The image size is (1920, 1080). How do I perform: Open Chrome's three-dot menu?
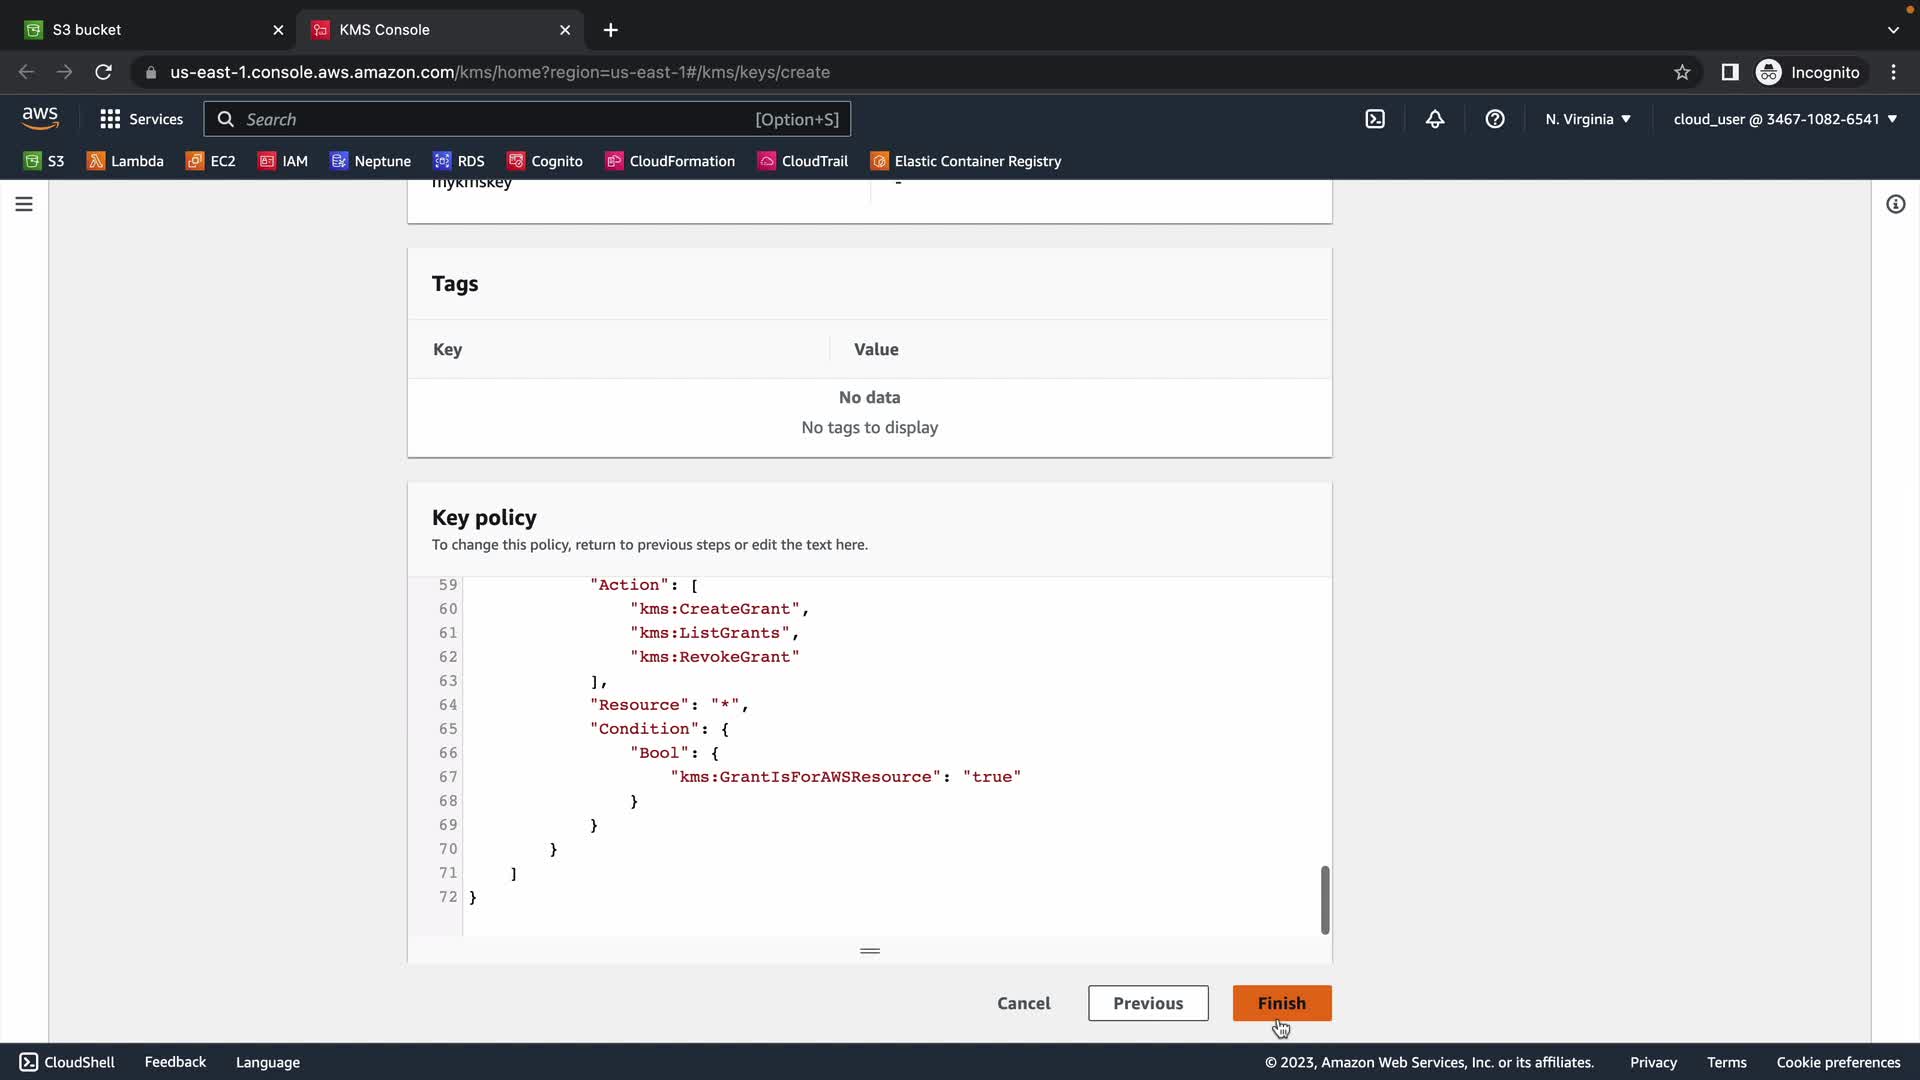click(x=1893, y=72)
